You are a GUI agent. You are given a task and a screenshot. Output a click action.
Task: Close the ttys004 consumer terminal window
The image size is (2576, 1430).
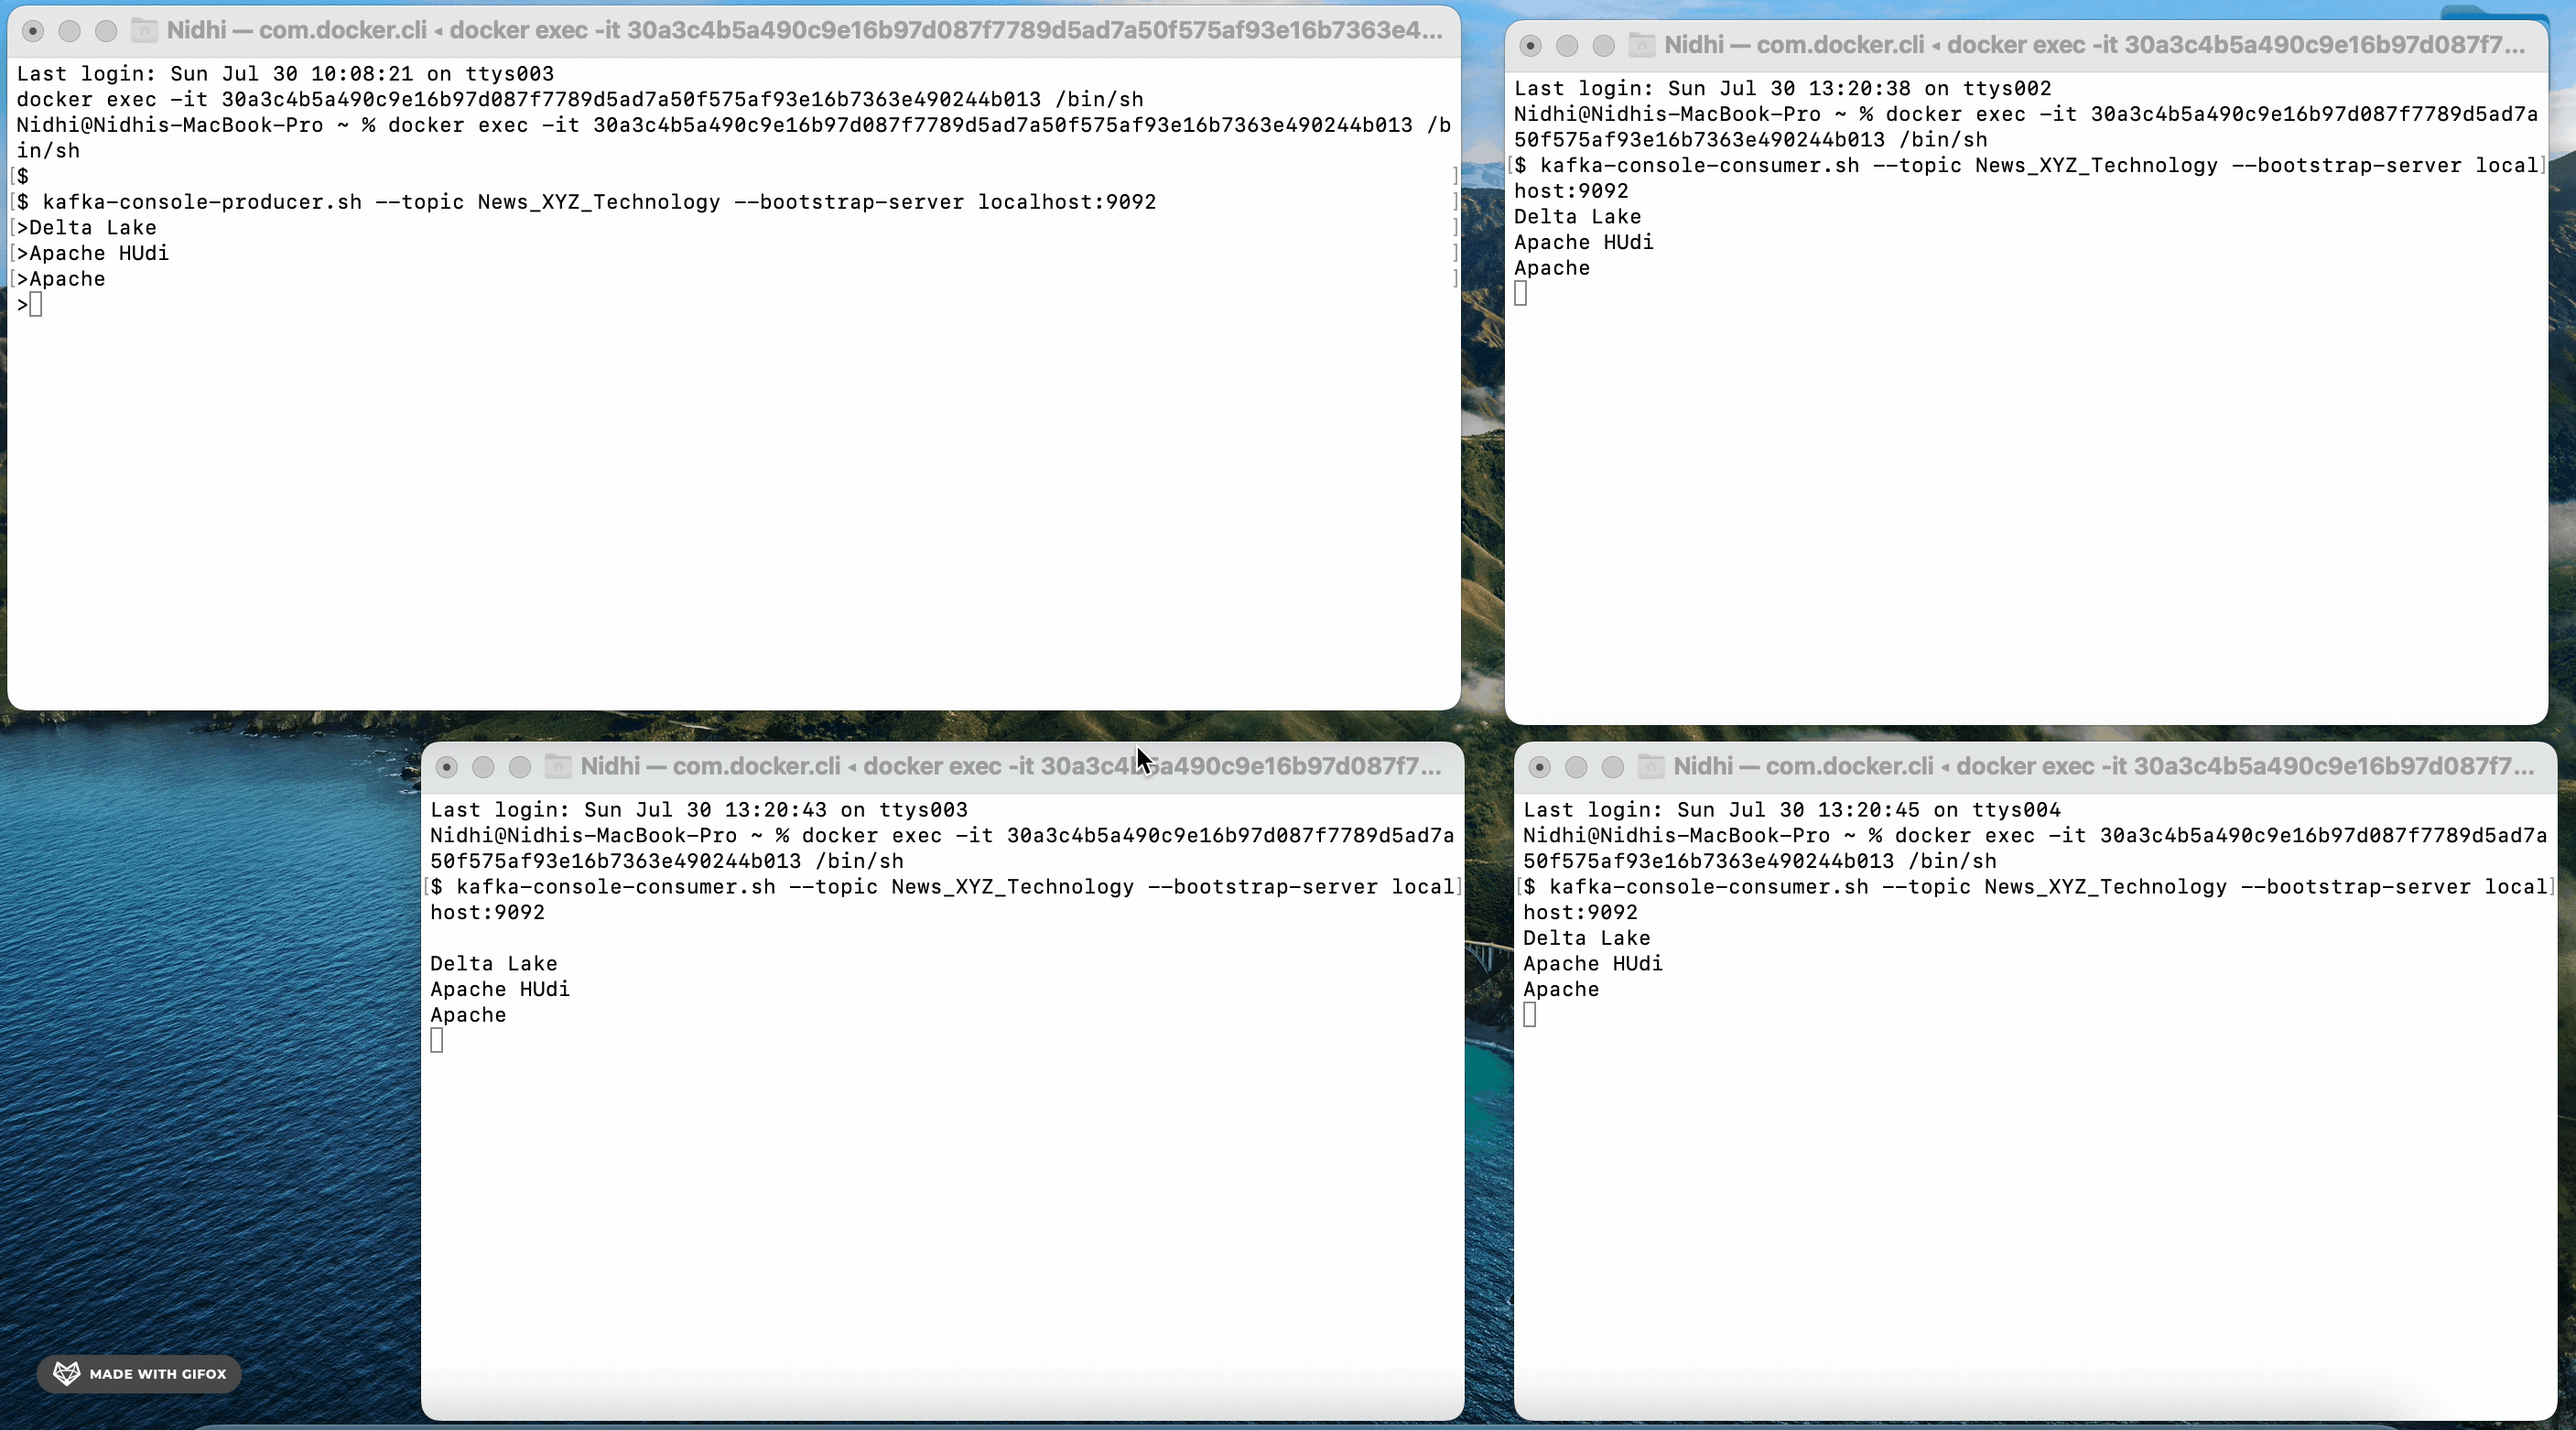point(1540,767)
